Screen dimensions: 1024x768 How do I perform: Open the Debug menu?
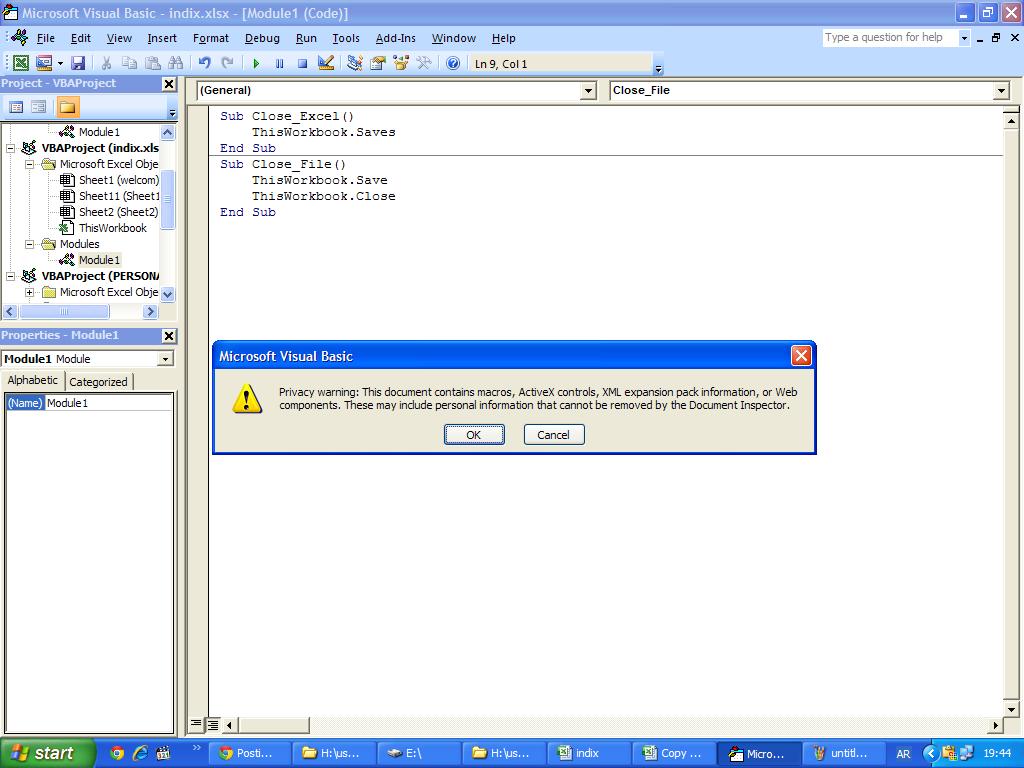262,38
